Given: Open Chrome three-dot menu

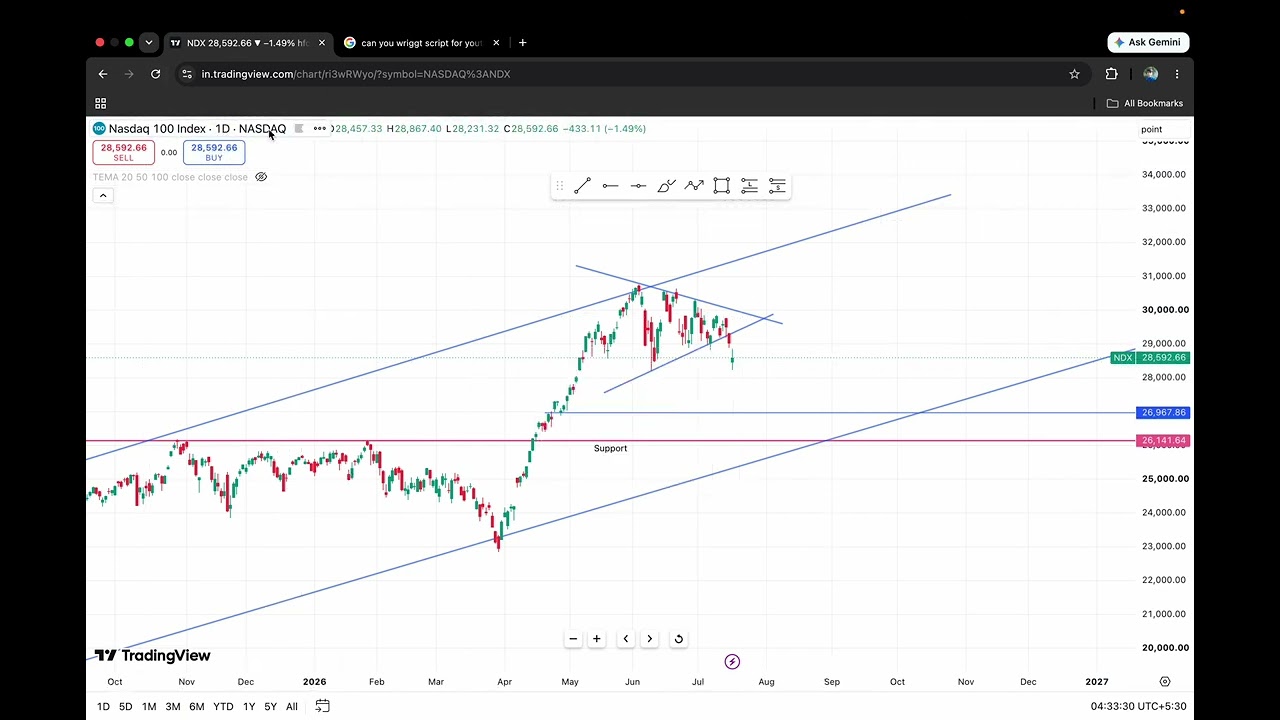Looking at the screenshot, I should 1177,74.
